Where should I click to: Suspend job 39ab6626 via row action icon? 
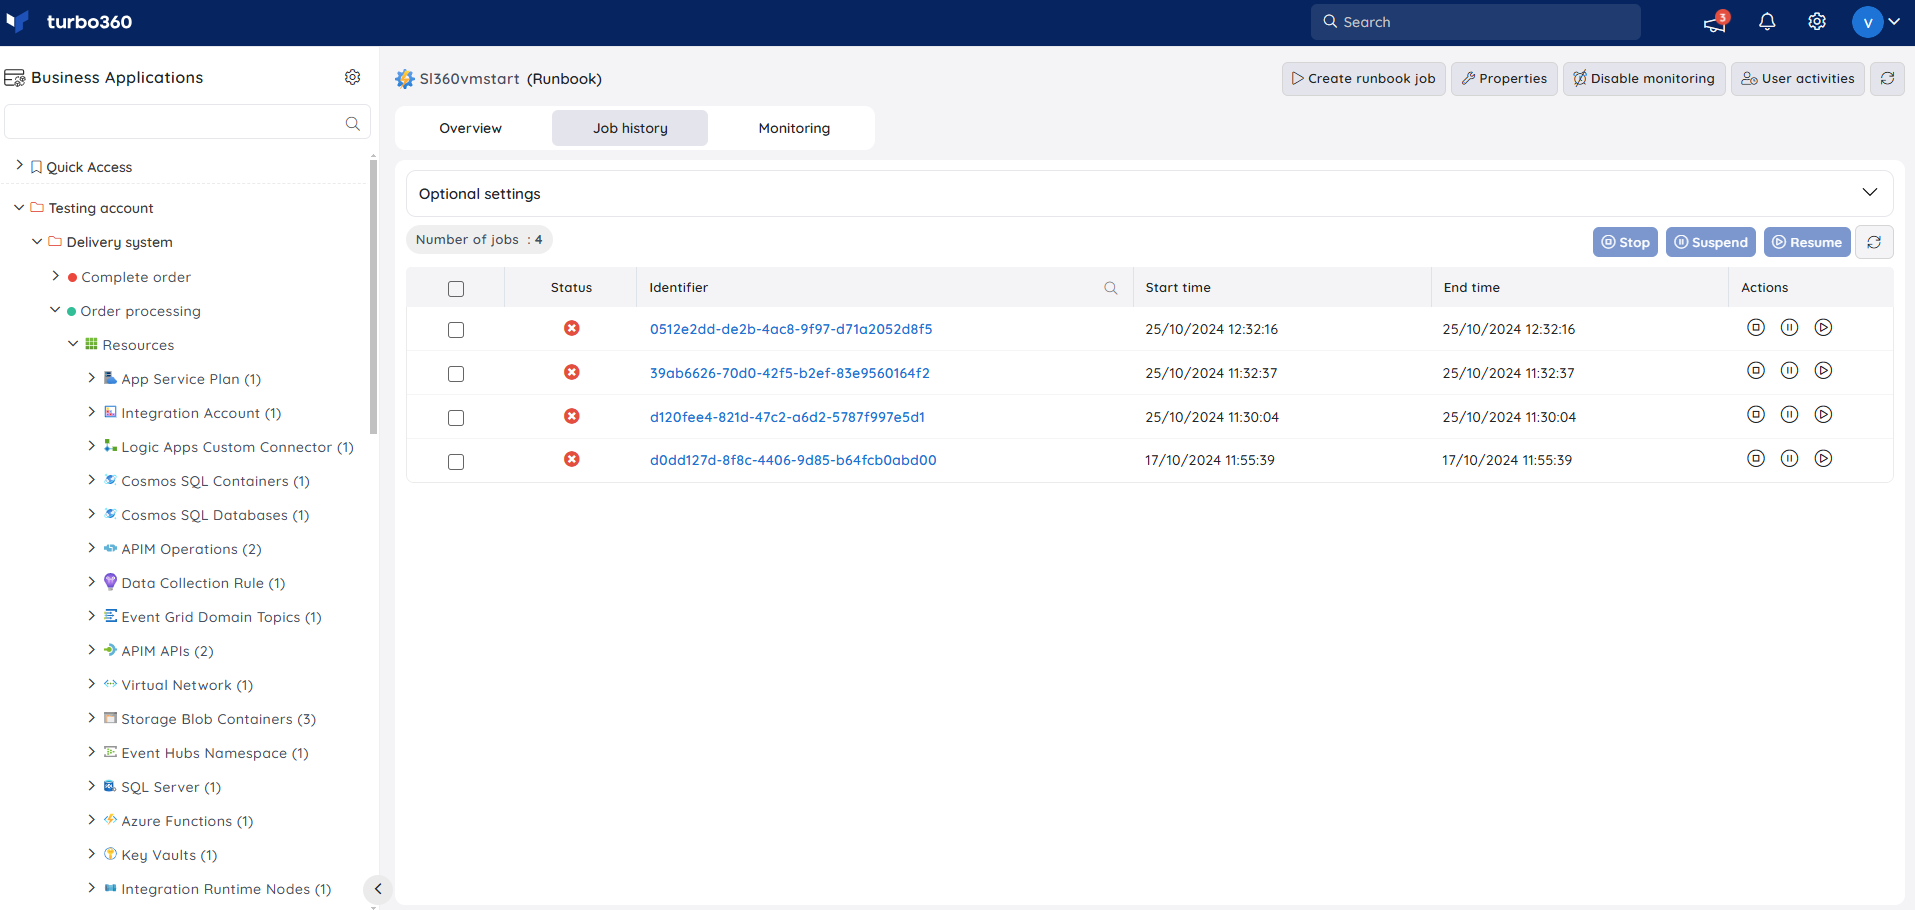click(x=1789, y=371)
